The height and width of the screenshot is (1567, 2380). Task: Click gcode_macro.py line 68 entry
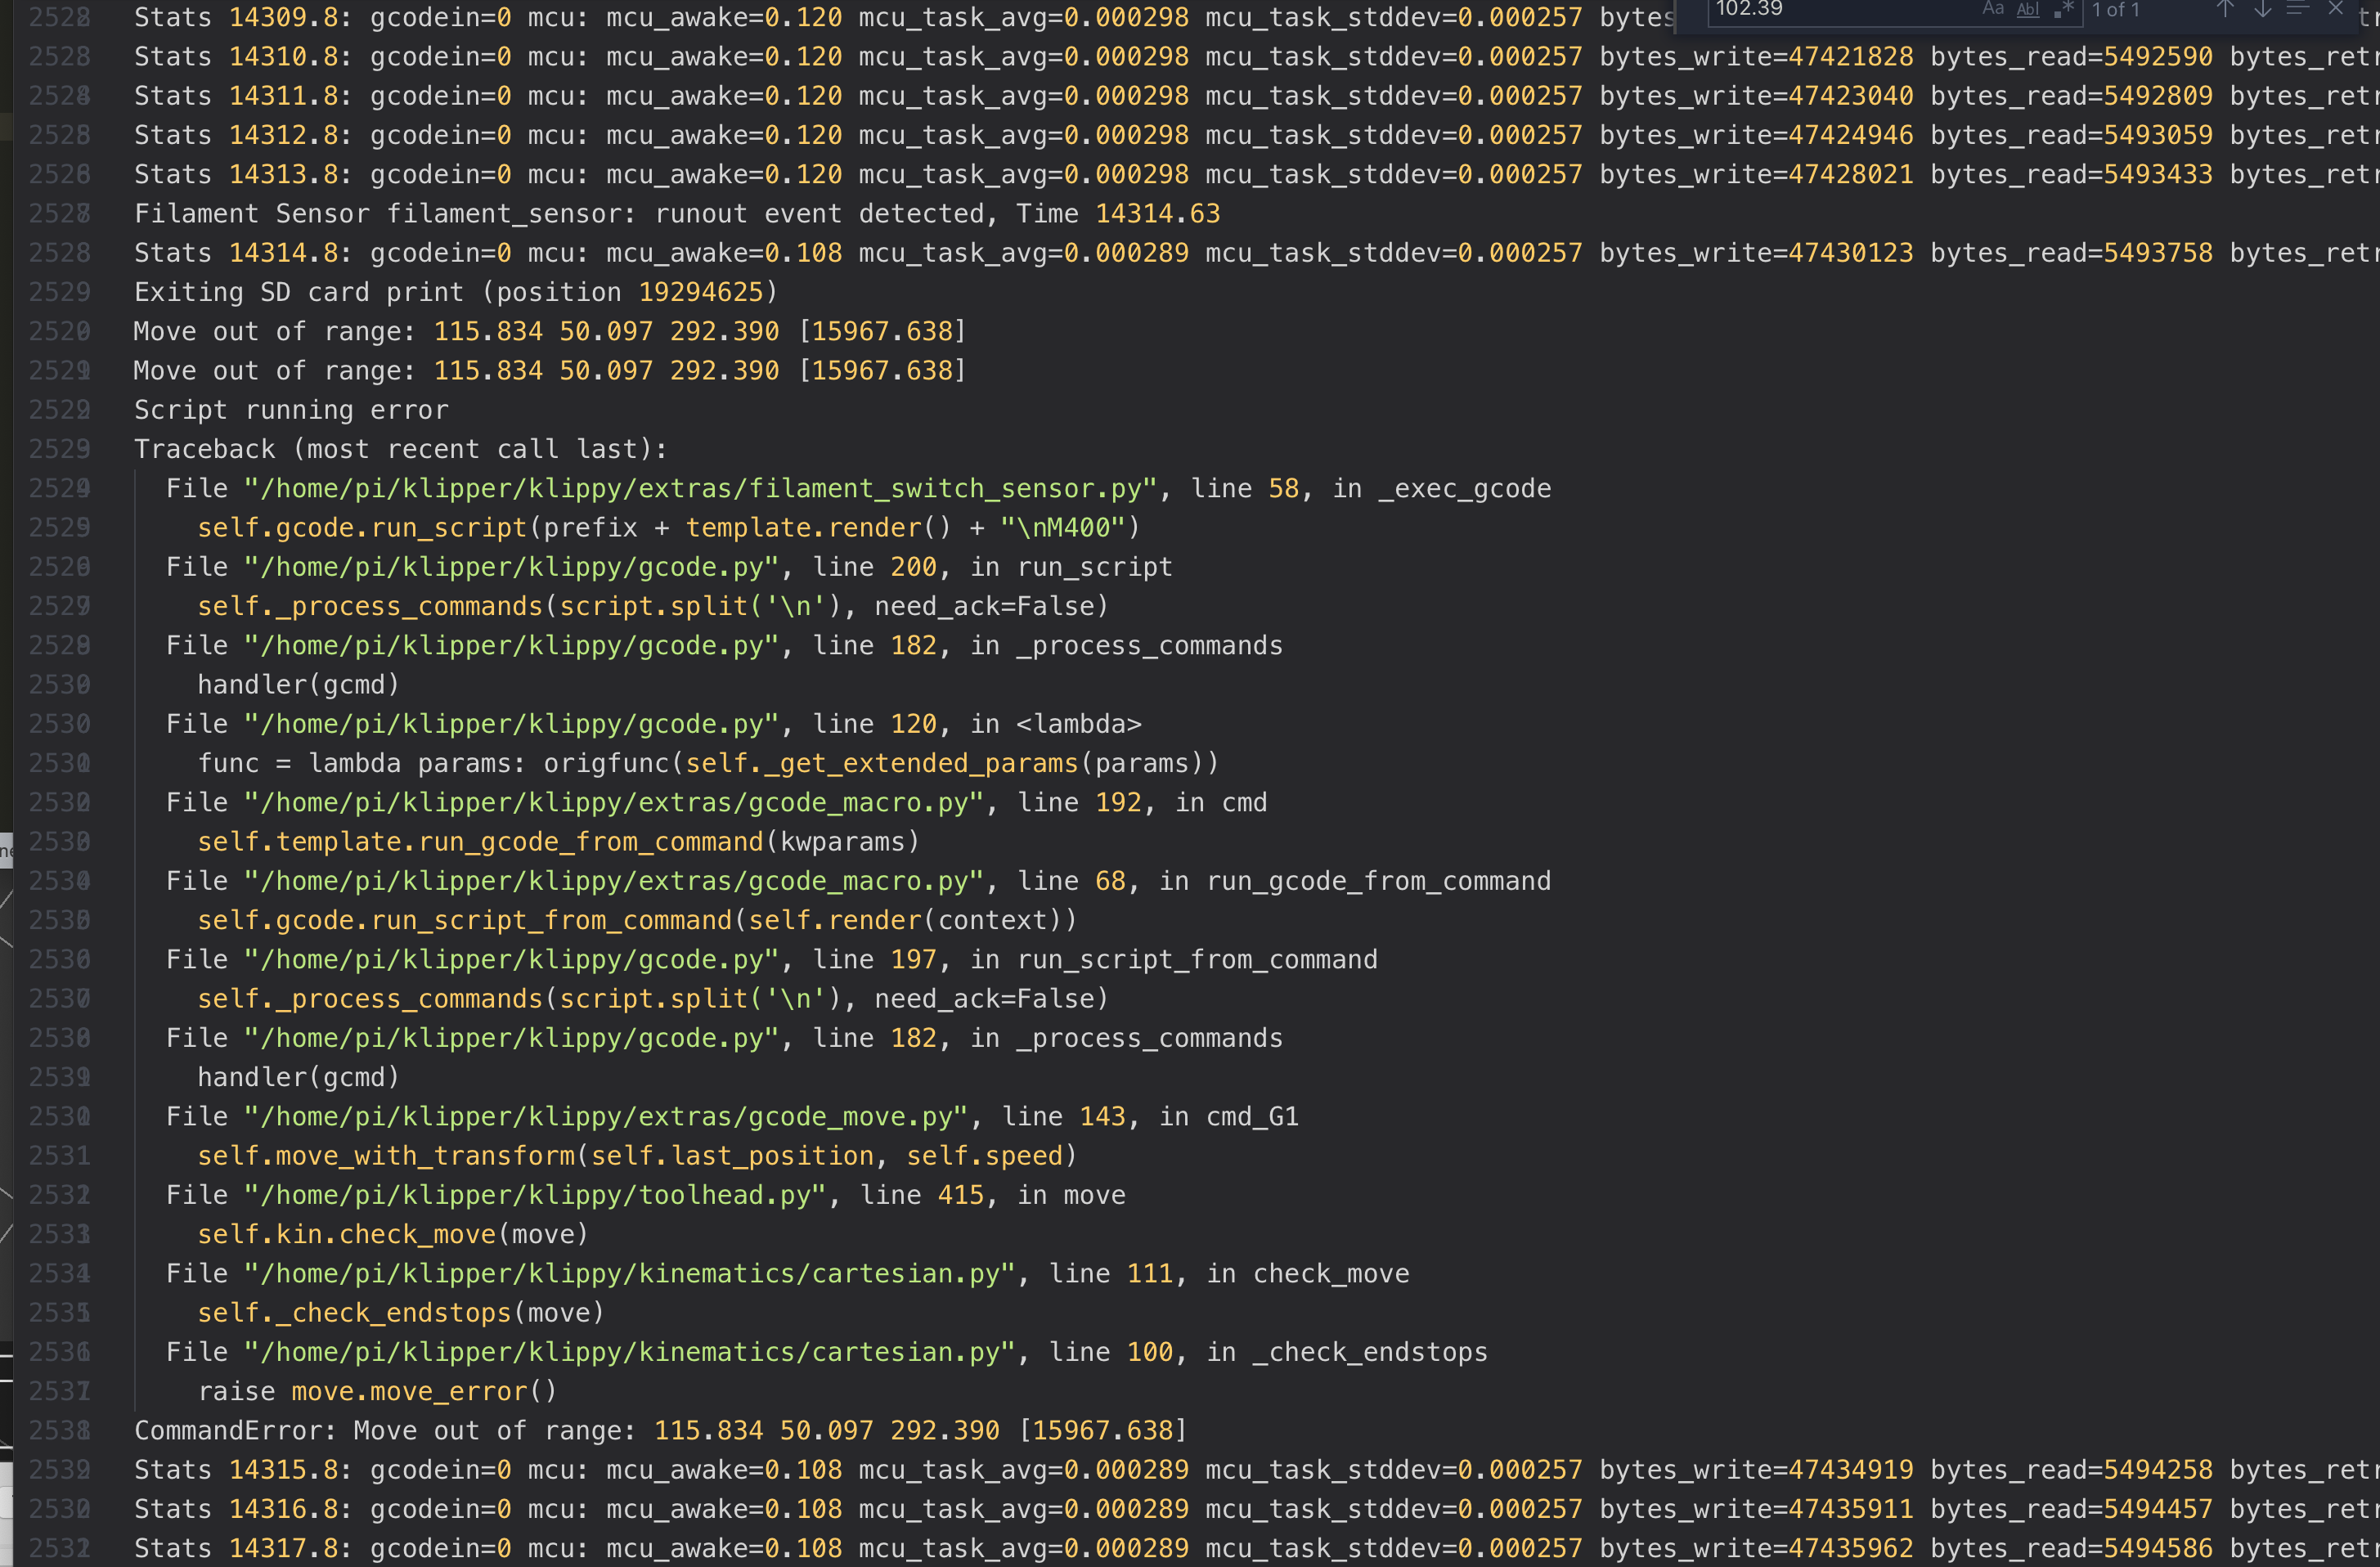[x=859, y=881]
